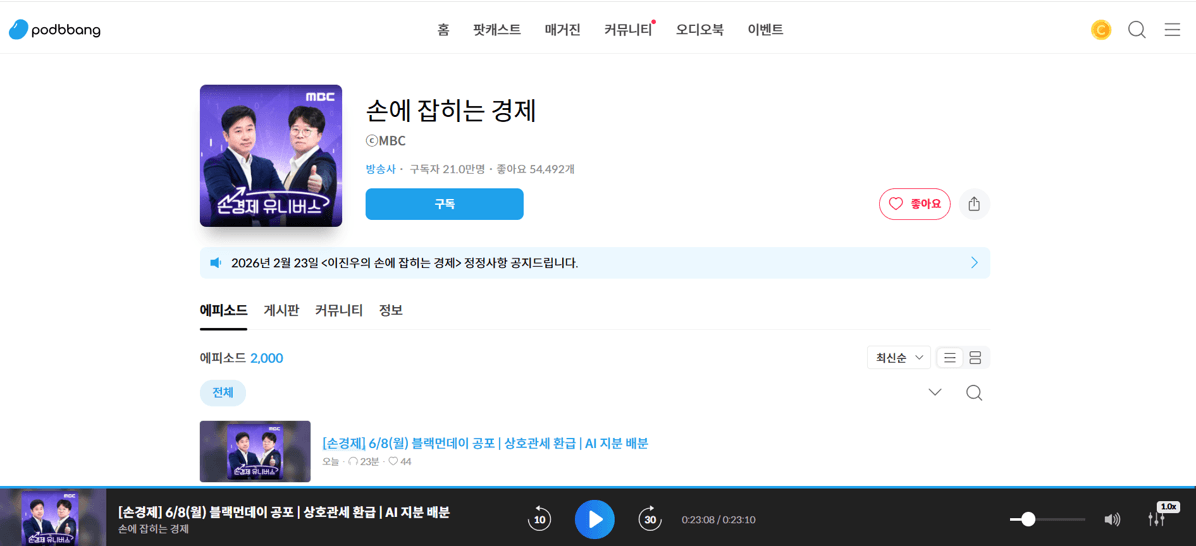Click the 방송사 category link
Image resolution: width=1196 pixels, height=546 pixels.
point(381,169)
